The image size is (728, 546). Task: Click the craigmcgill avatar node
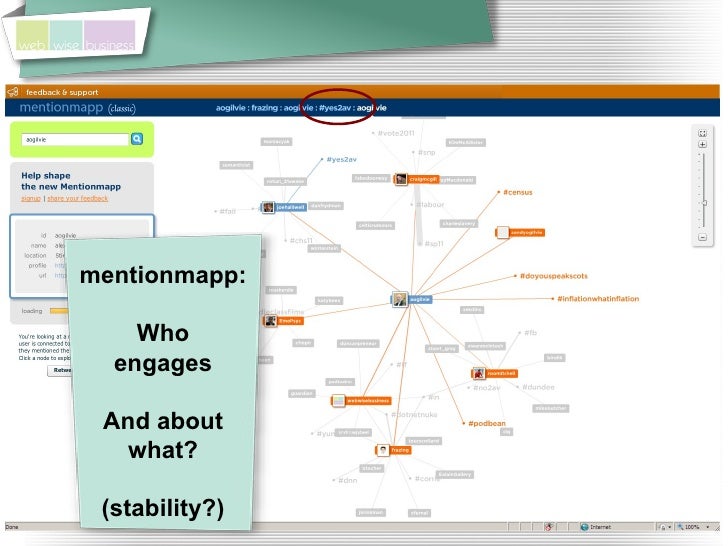click(x=401, y=179)
